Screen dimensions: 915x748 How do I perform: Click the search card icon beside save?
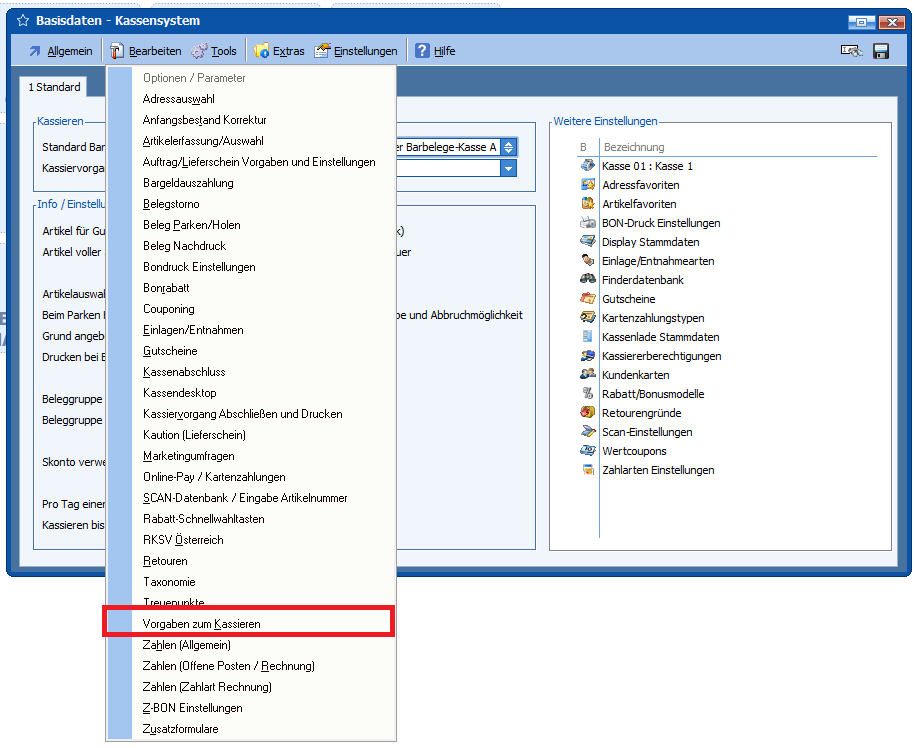click(x=851, y=51)
